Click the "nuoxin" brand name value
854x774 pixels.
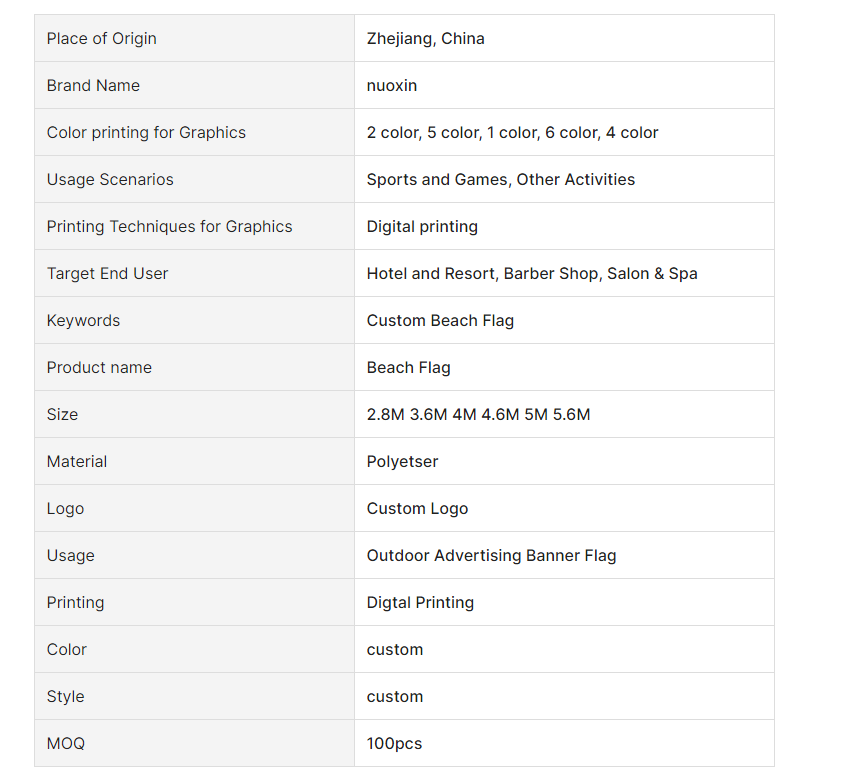392,86
